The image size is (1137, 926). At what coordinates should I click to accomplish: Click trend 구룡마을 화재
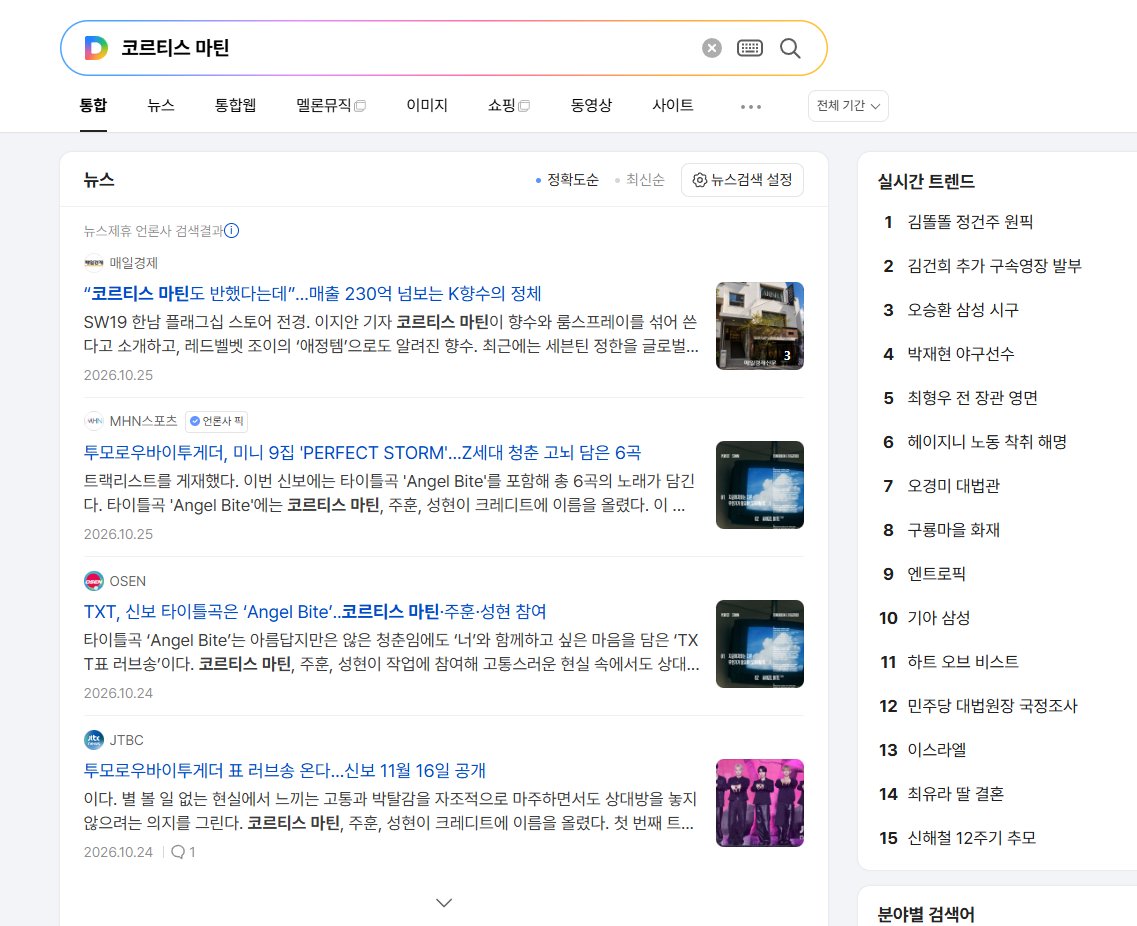pyautogui.click(x=954, y=530)
